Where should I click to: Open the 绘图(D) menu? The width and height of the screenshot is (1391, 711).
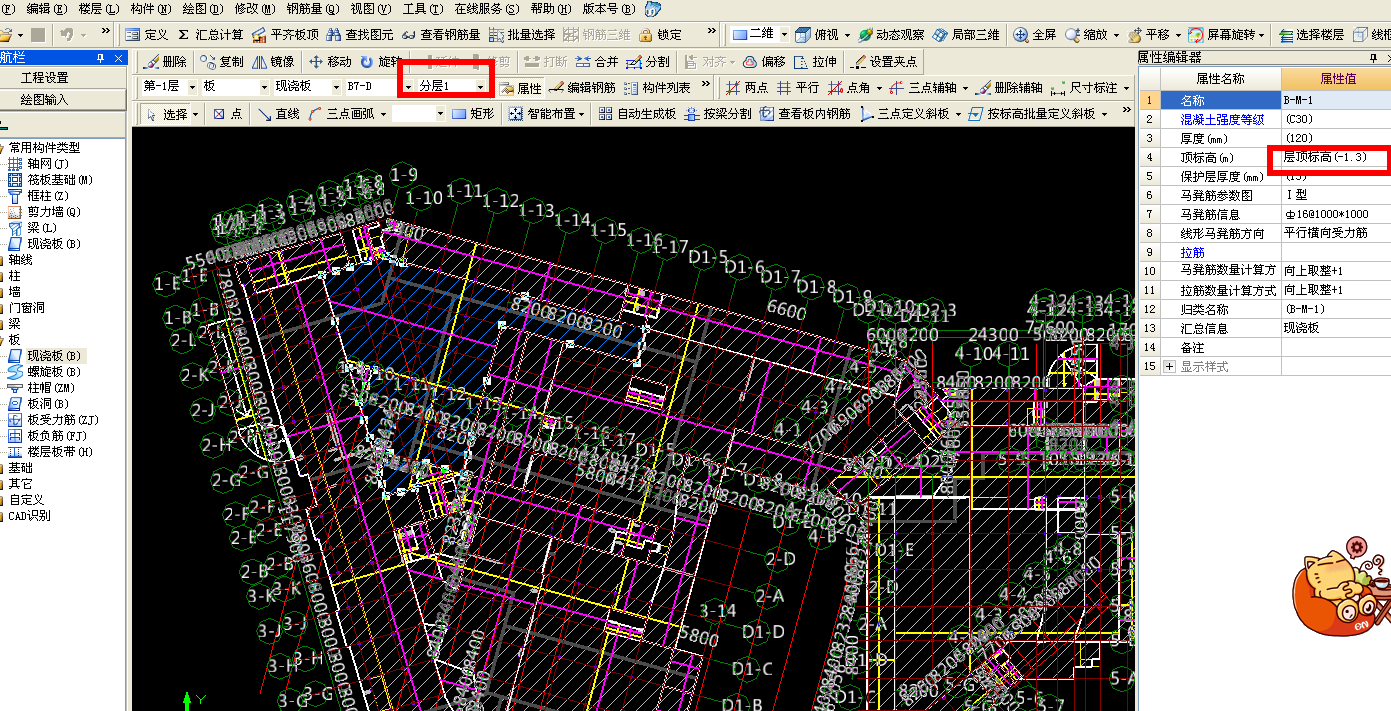[x=203, y=8]
